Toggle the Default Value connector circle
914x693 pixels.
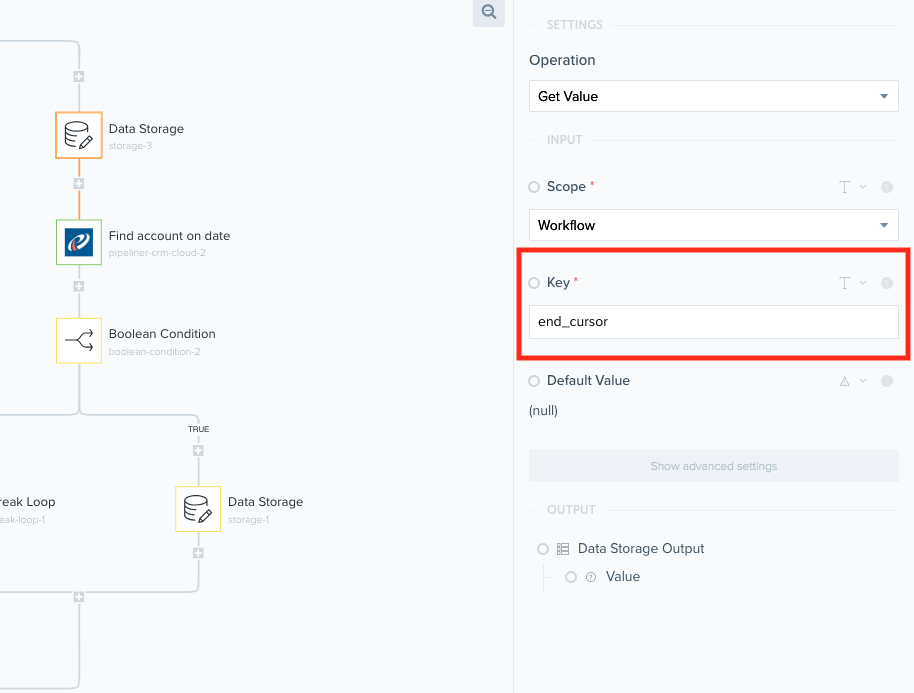point(534,381)
